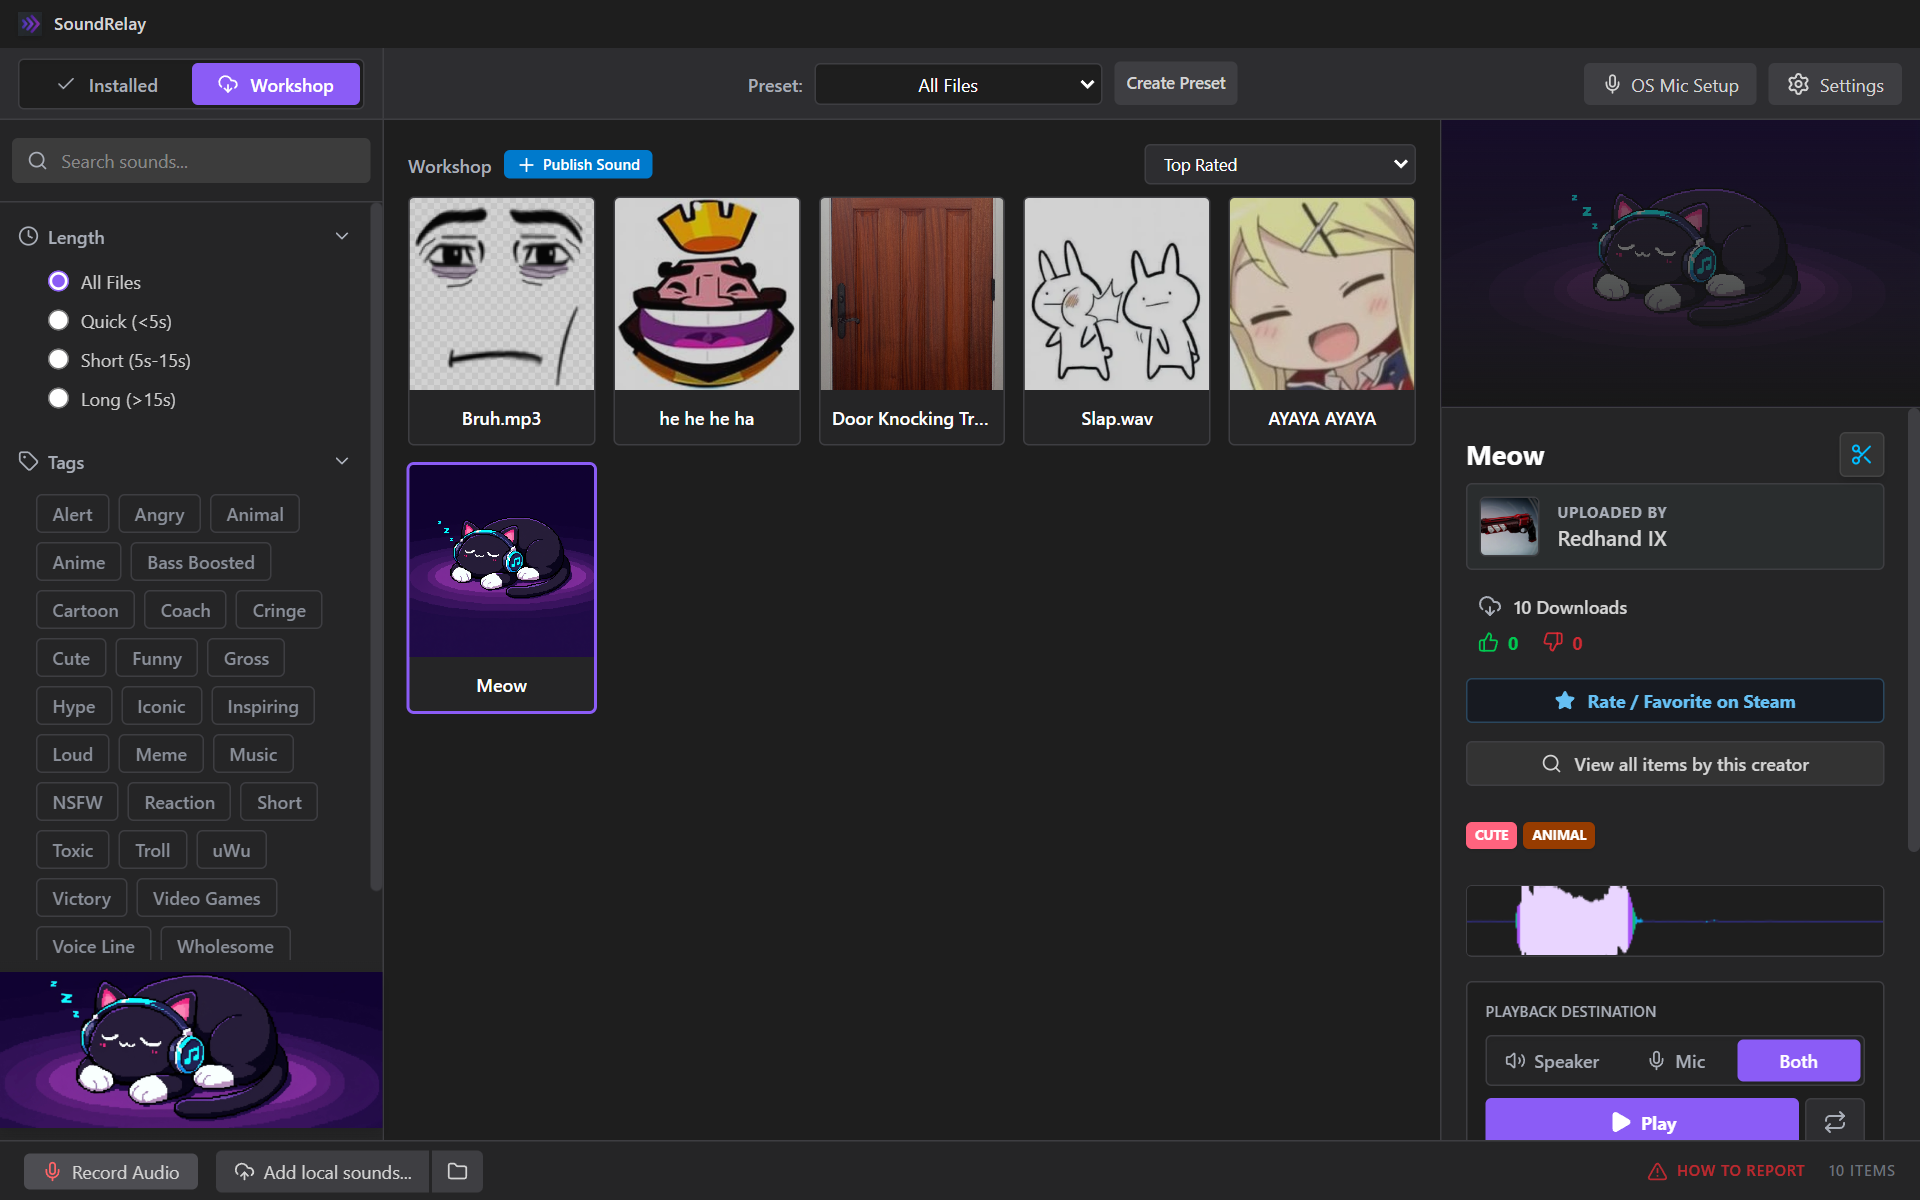Click the tag icon next to Tags
This screenshot has width=1920, height=1200.
point(28,461)
